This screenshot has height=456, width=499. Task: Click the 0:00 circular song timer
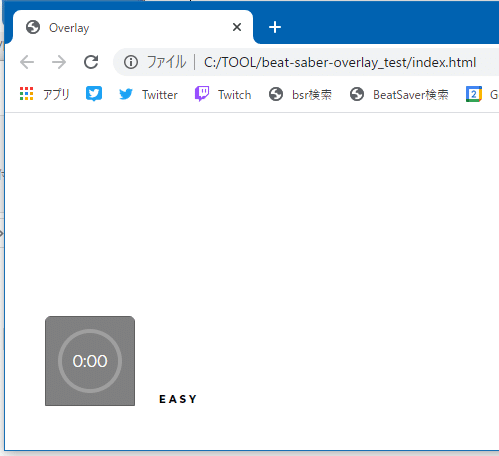(90, 361)
